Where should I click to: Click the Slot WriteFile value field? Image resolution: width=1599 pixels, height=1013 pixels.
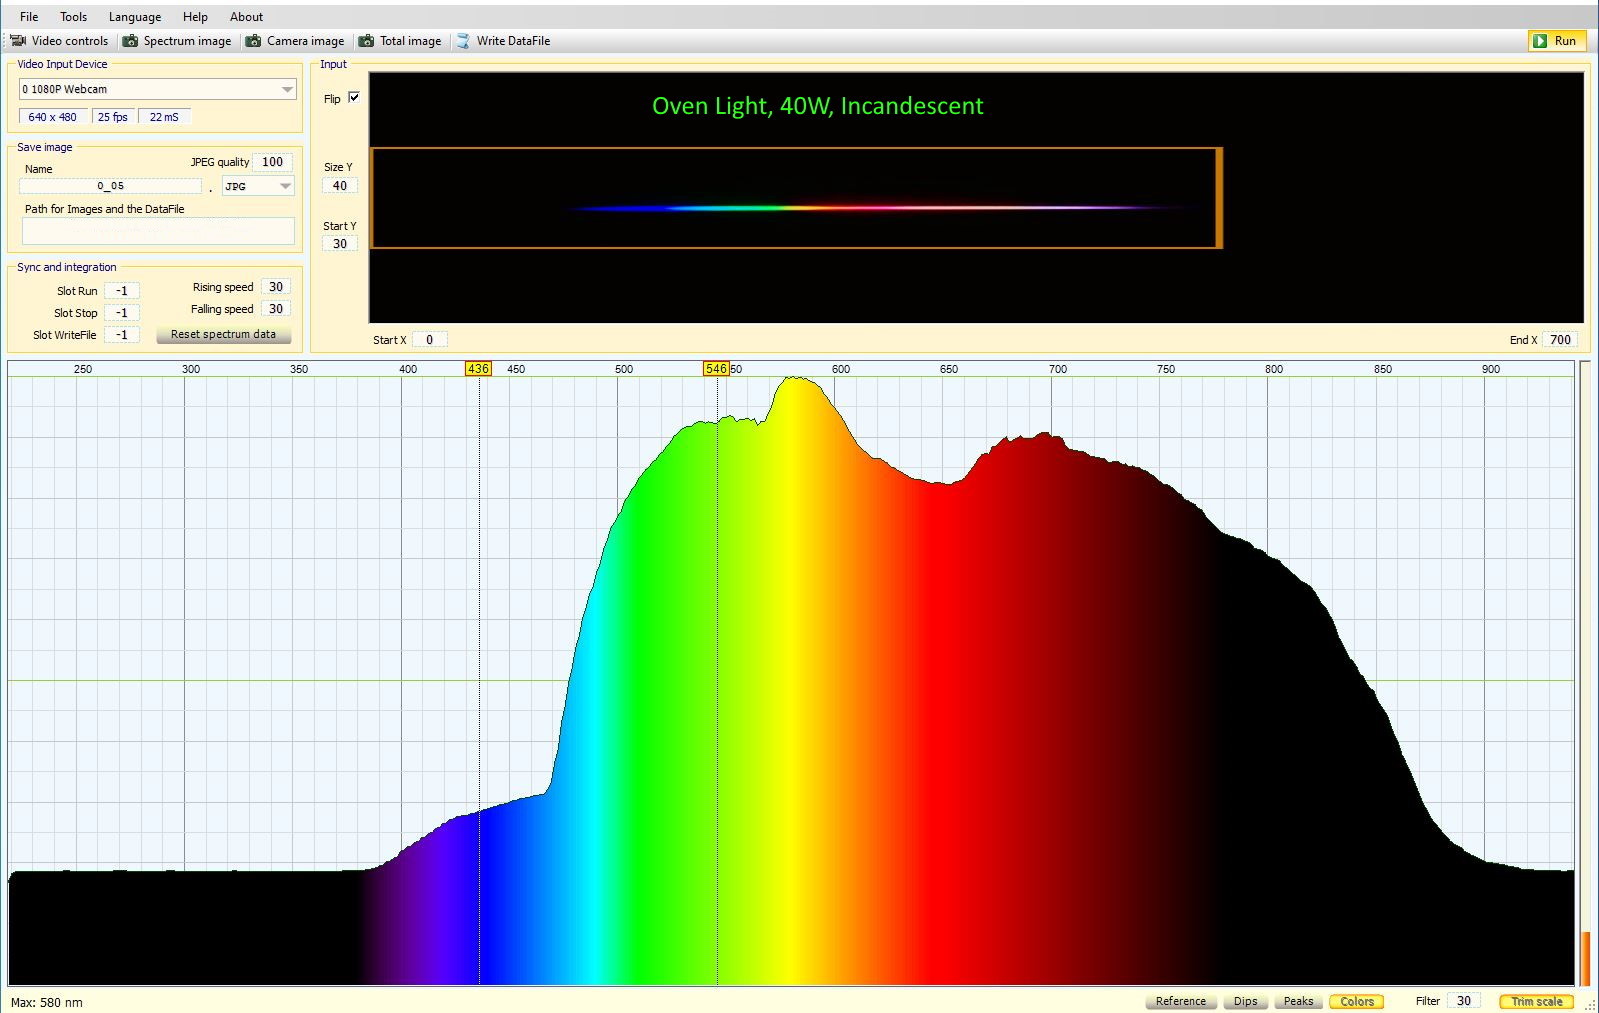pos(122,335)
